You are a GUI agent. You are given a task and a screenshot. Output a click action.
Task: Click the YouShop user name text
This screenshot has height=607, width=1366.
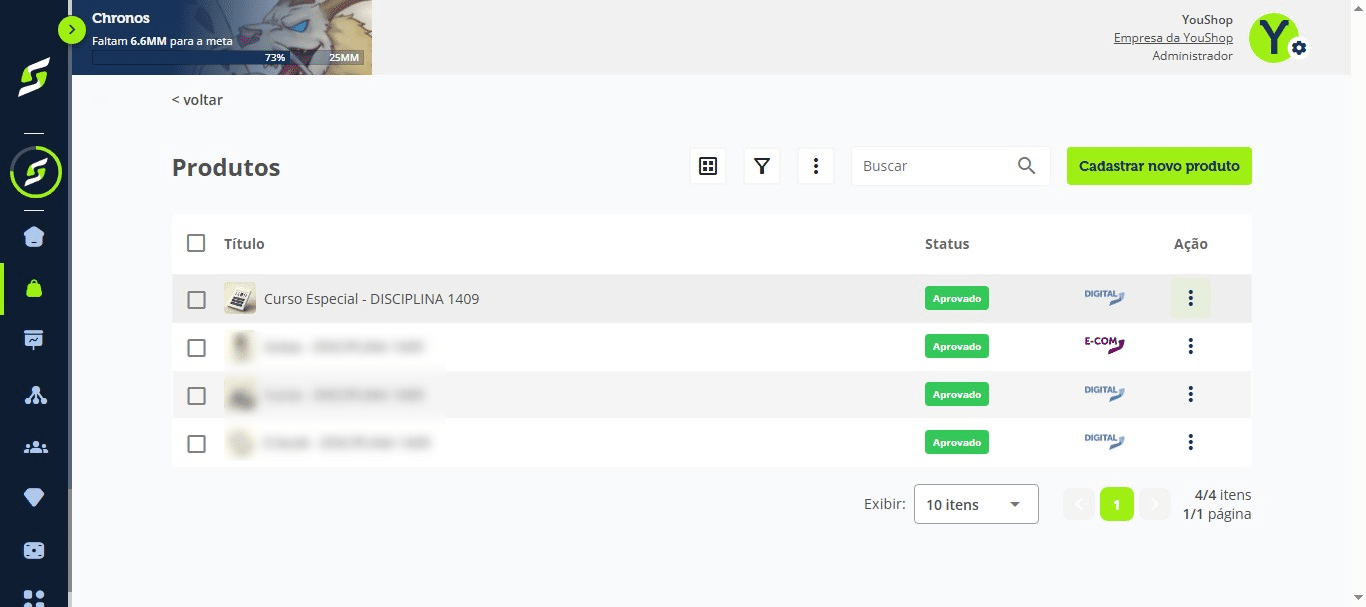click(x=1207, y=20)
